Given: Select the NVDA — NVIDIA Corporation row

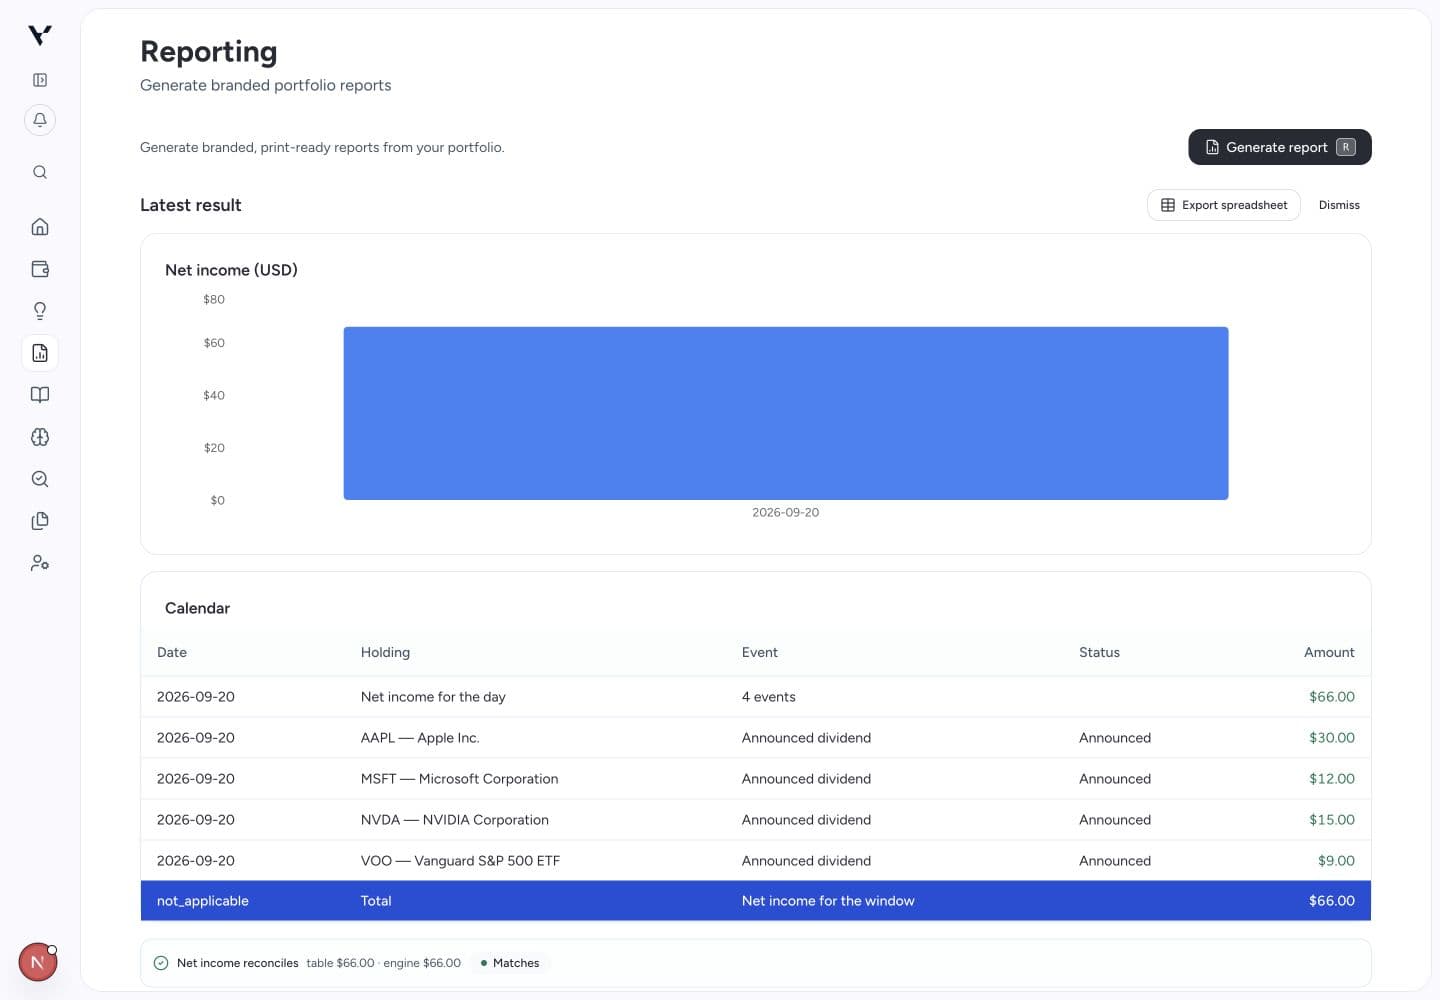Looking at the screenshot, I should tap(756, 820).
